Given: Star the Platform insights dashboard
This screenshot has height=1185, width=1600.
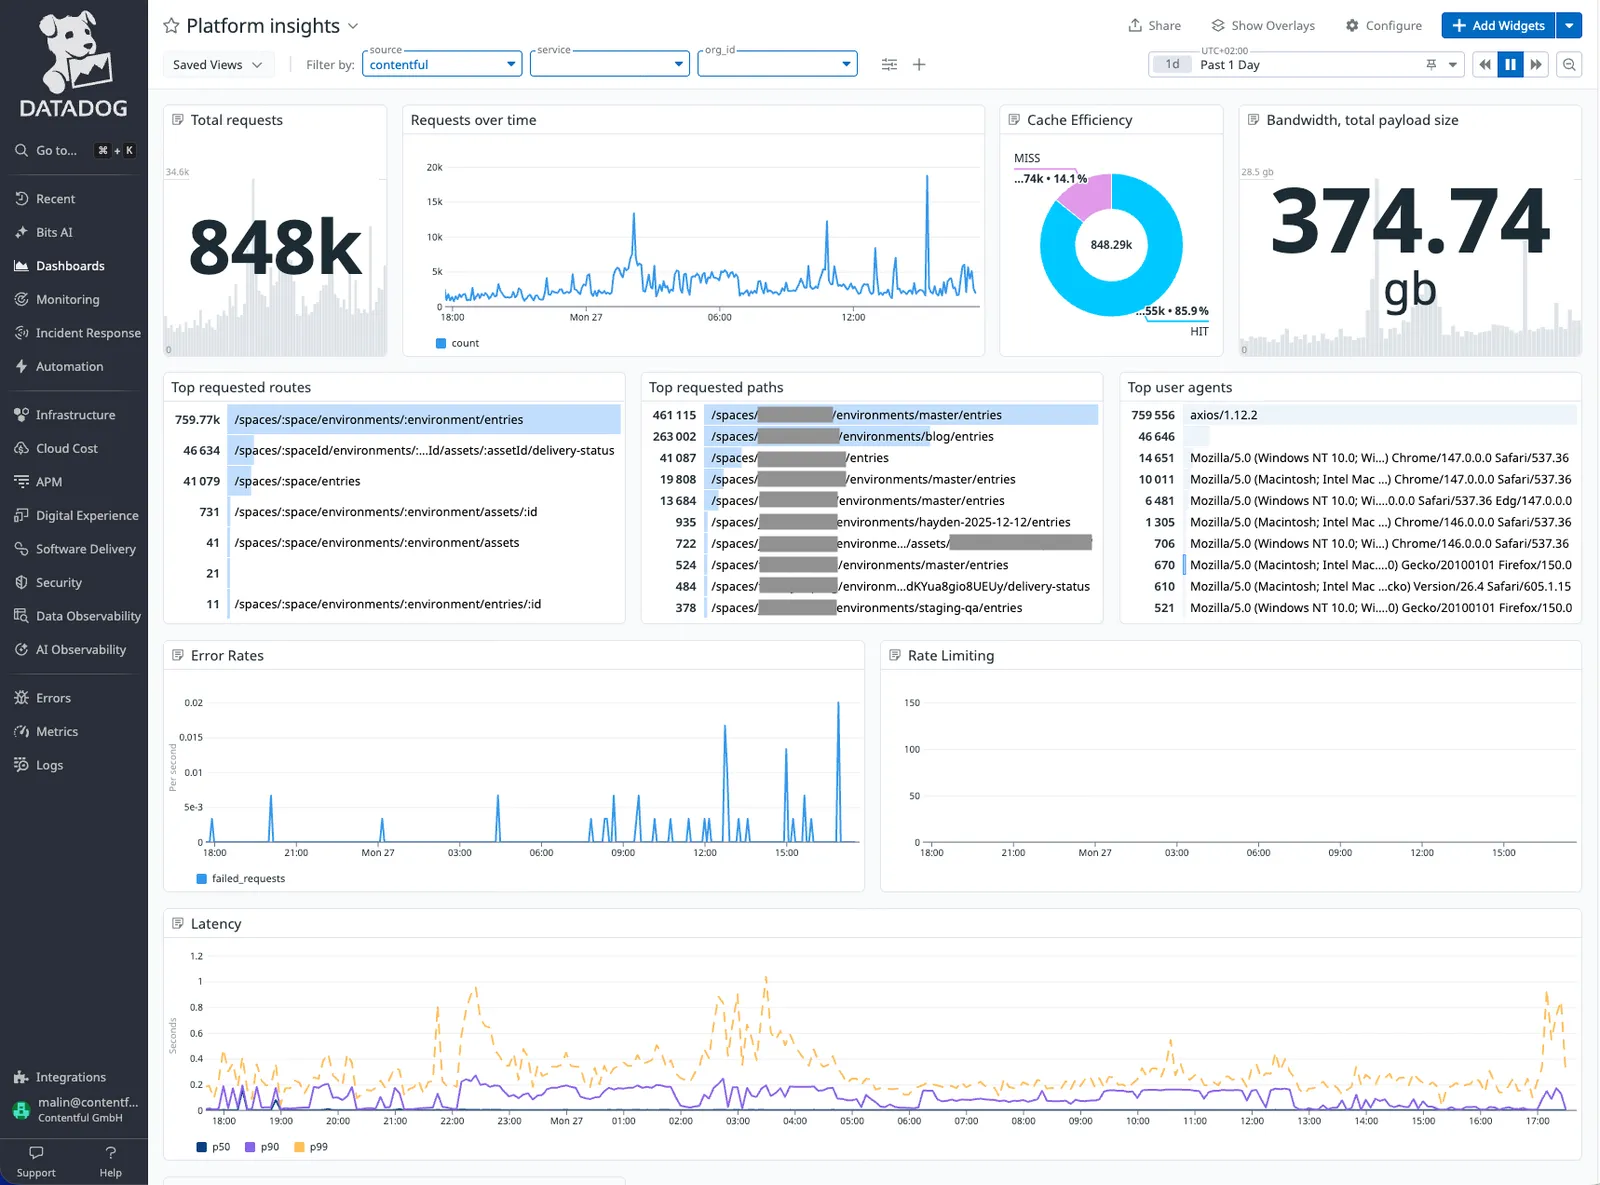Looking at the screenshot, I should point(171,26).
